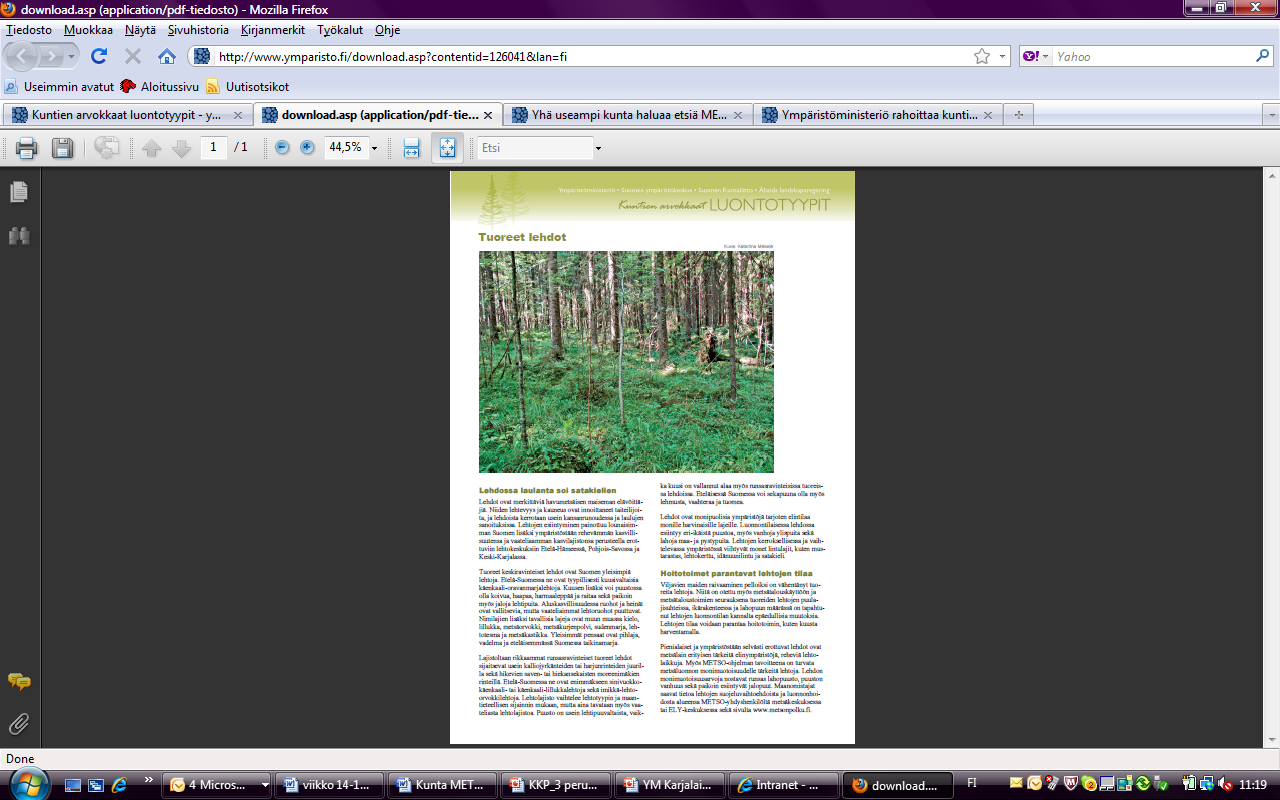
Task: Click the forest photo in the PDF
Action: 626,361
